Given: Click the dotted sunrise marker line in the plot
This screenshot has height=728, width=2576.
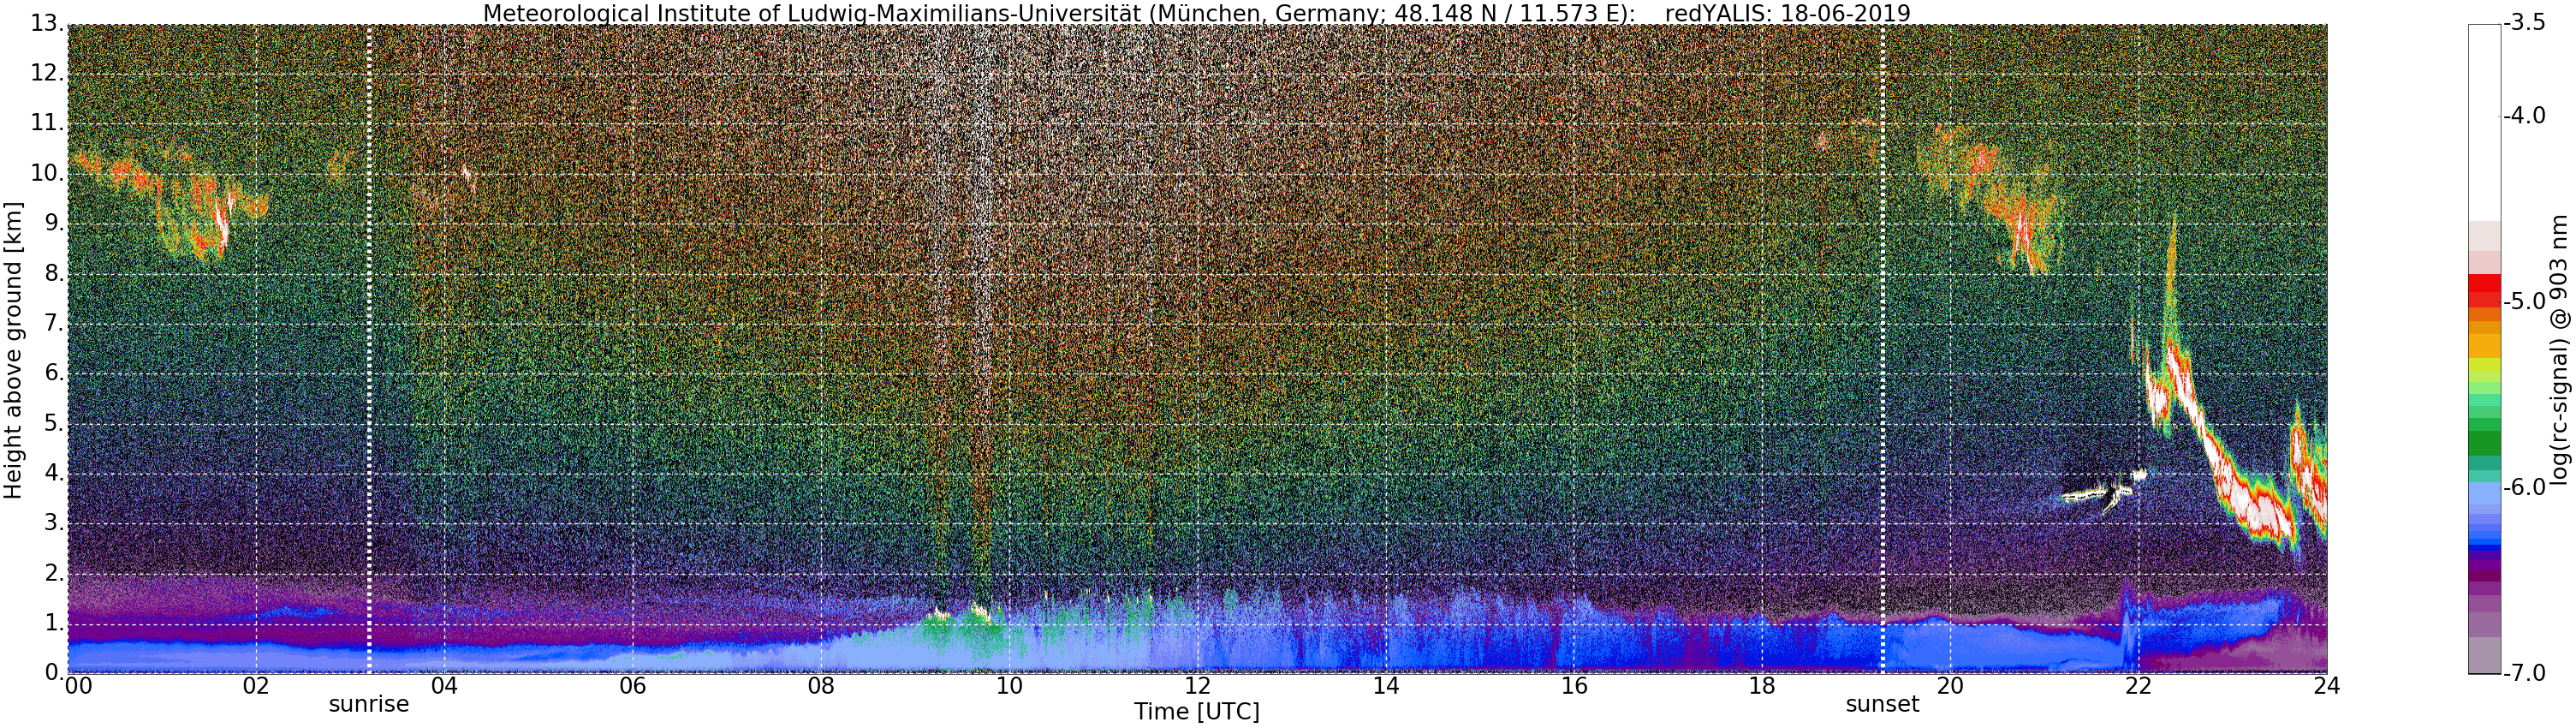Looking at the screenshot, I should pos(369,348).
